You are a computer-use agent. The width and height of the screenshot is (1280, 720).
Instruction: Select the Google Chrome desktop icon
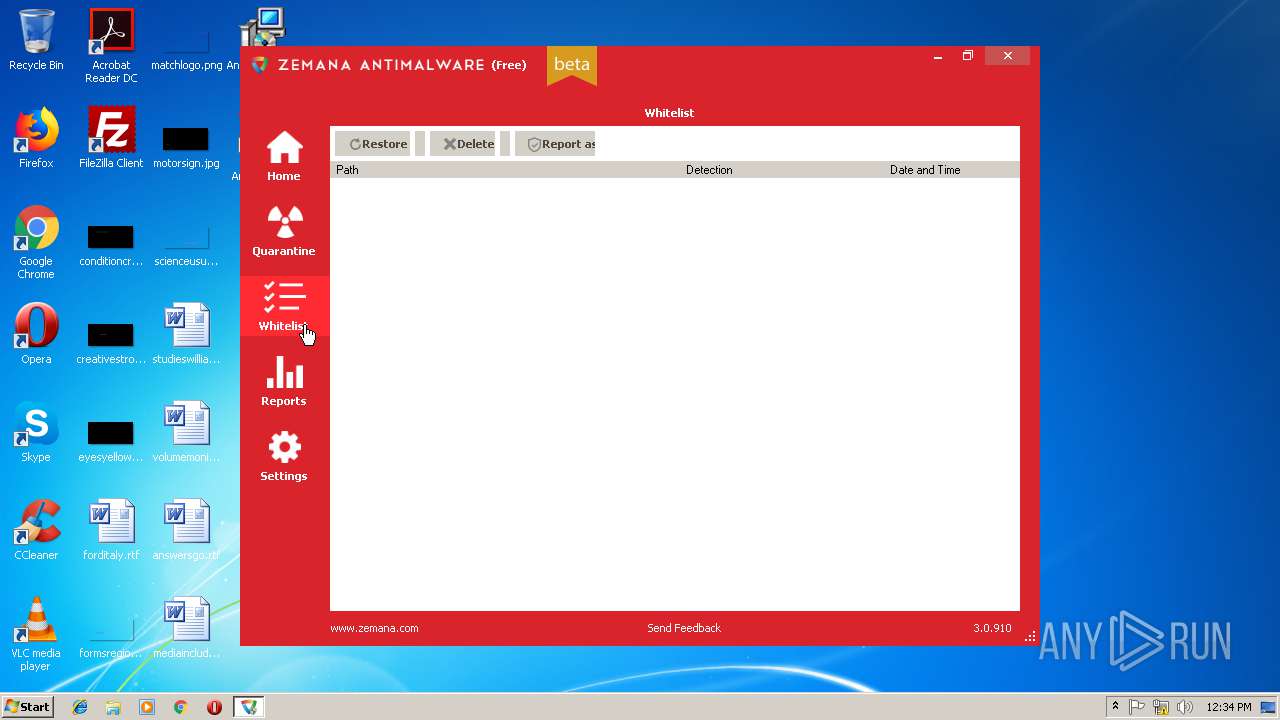[x=36, y=242]
